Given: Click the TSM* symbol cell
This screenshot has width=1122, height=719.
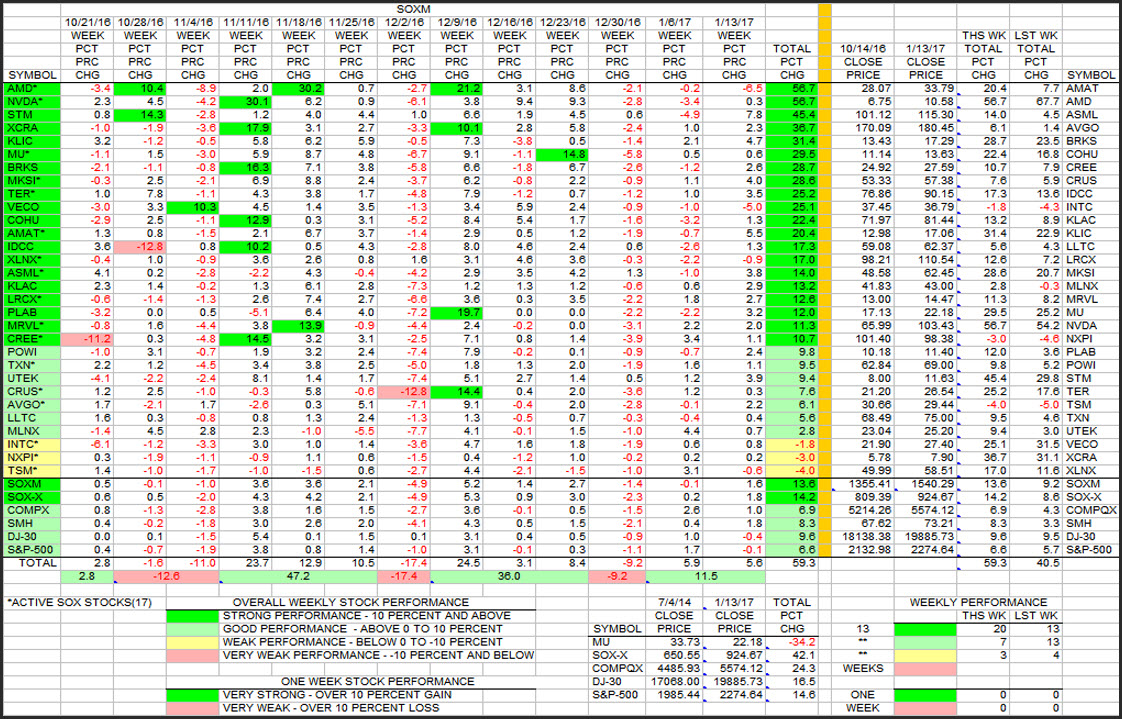Looking at the screenshot, I should click(x=31, y=471).
